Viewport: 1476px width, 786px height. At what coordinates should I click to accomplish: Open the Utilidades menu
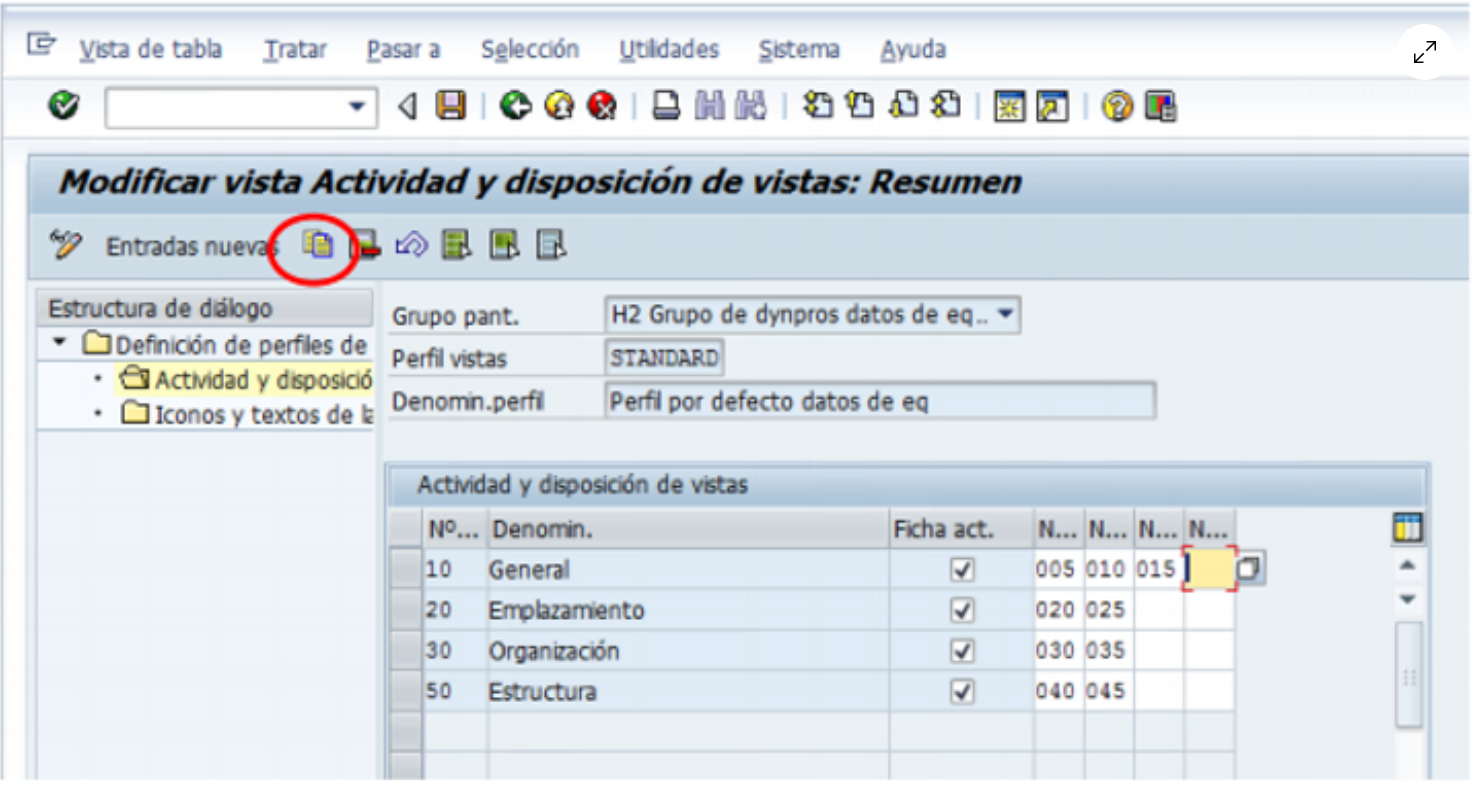669,49
